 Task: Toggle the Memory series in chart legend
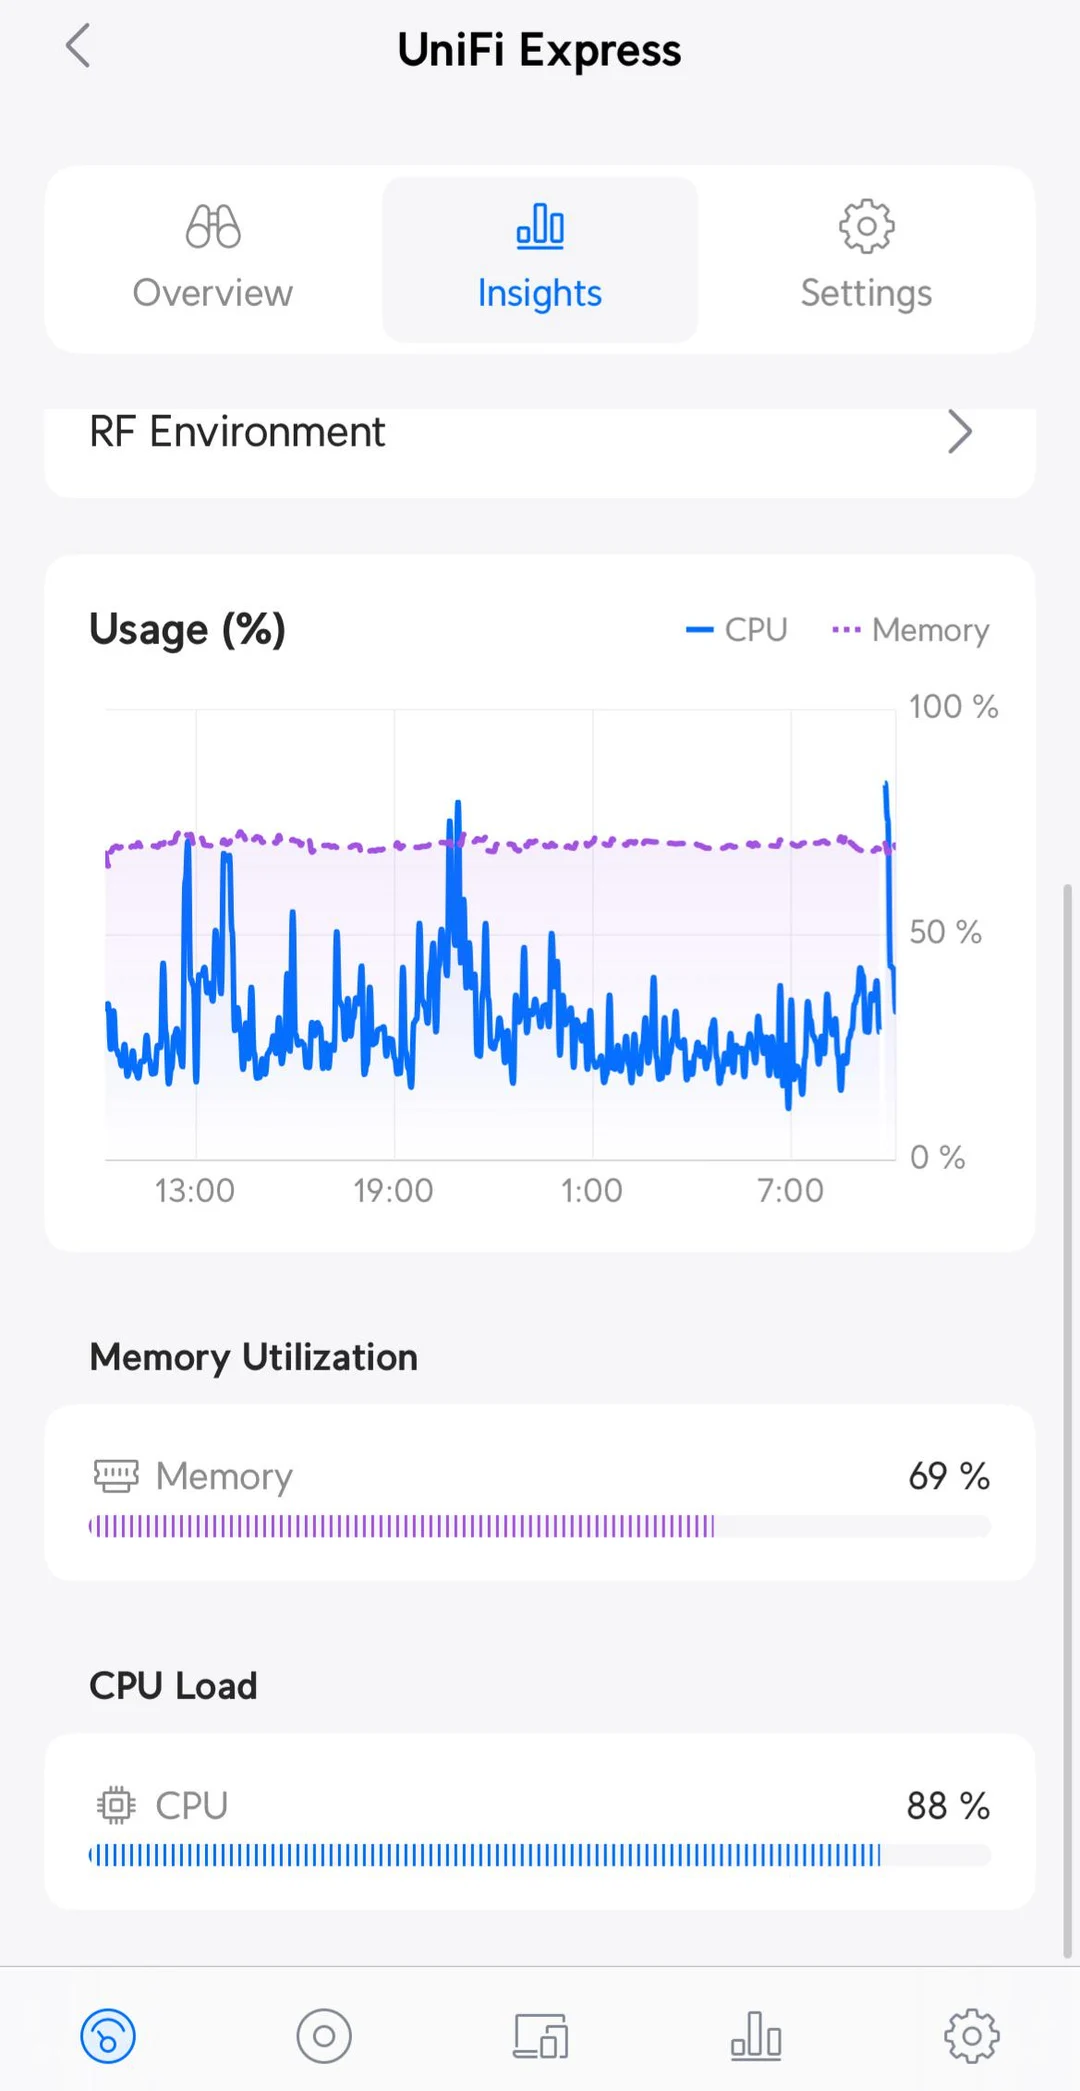coord(910,629)
